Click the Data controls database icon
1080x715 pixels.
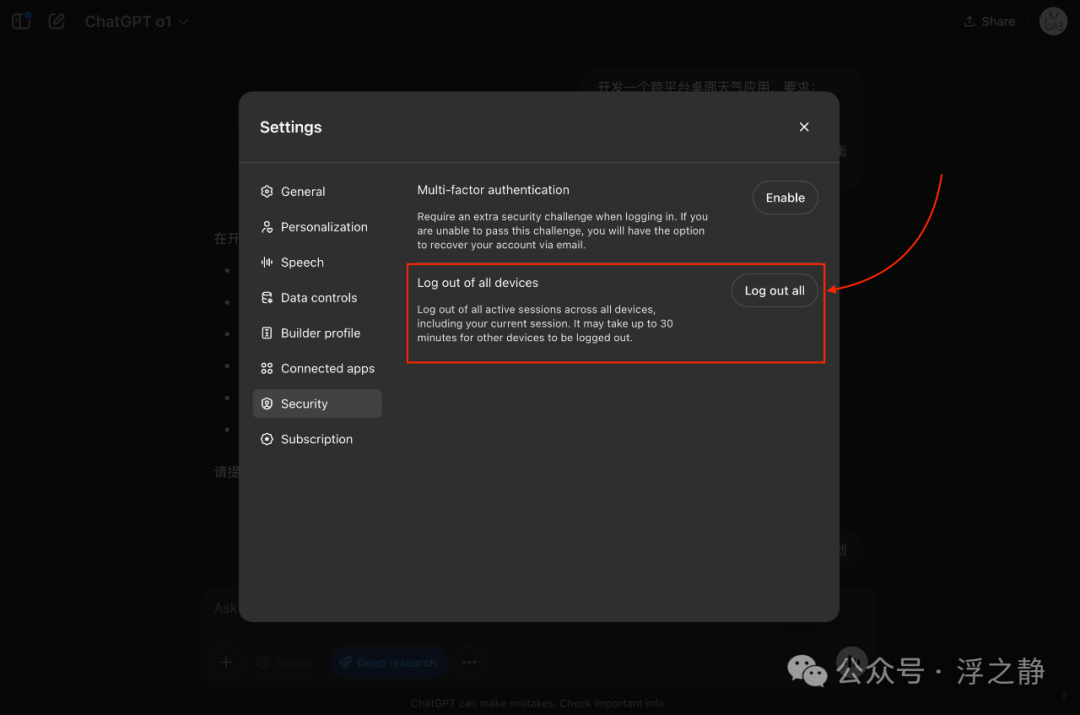tap(267, 298)
